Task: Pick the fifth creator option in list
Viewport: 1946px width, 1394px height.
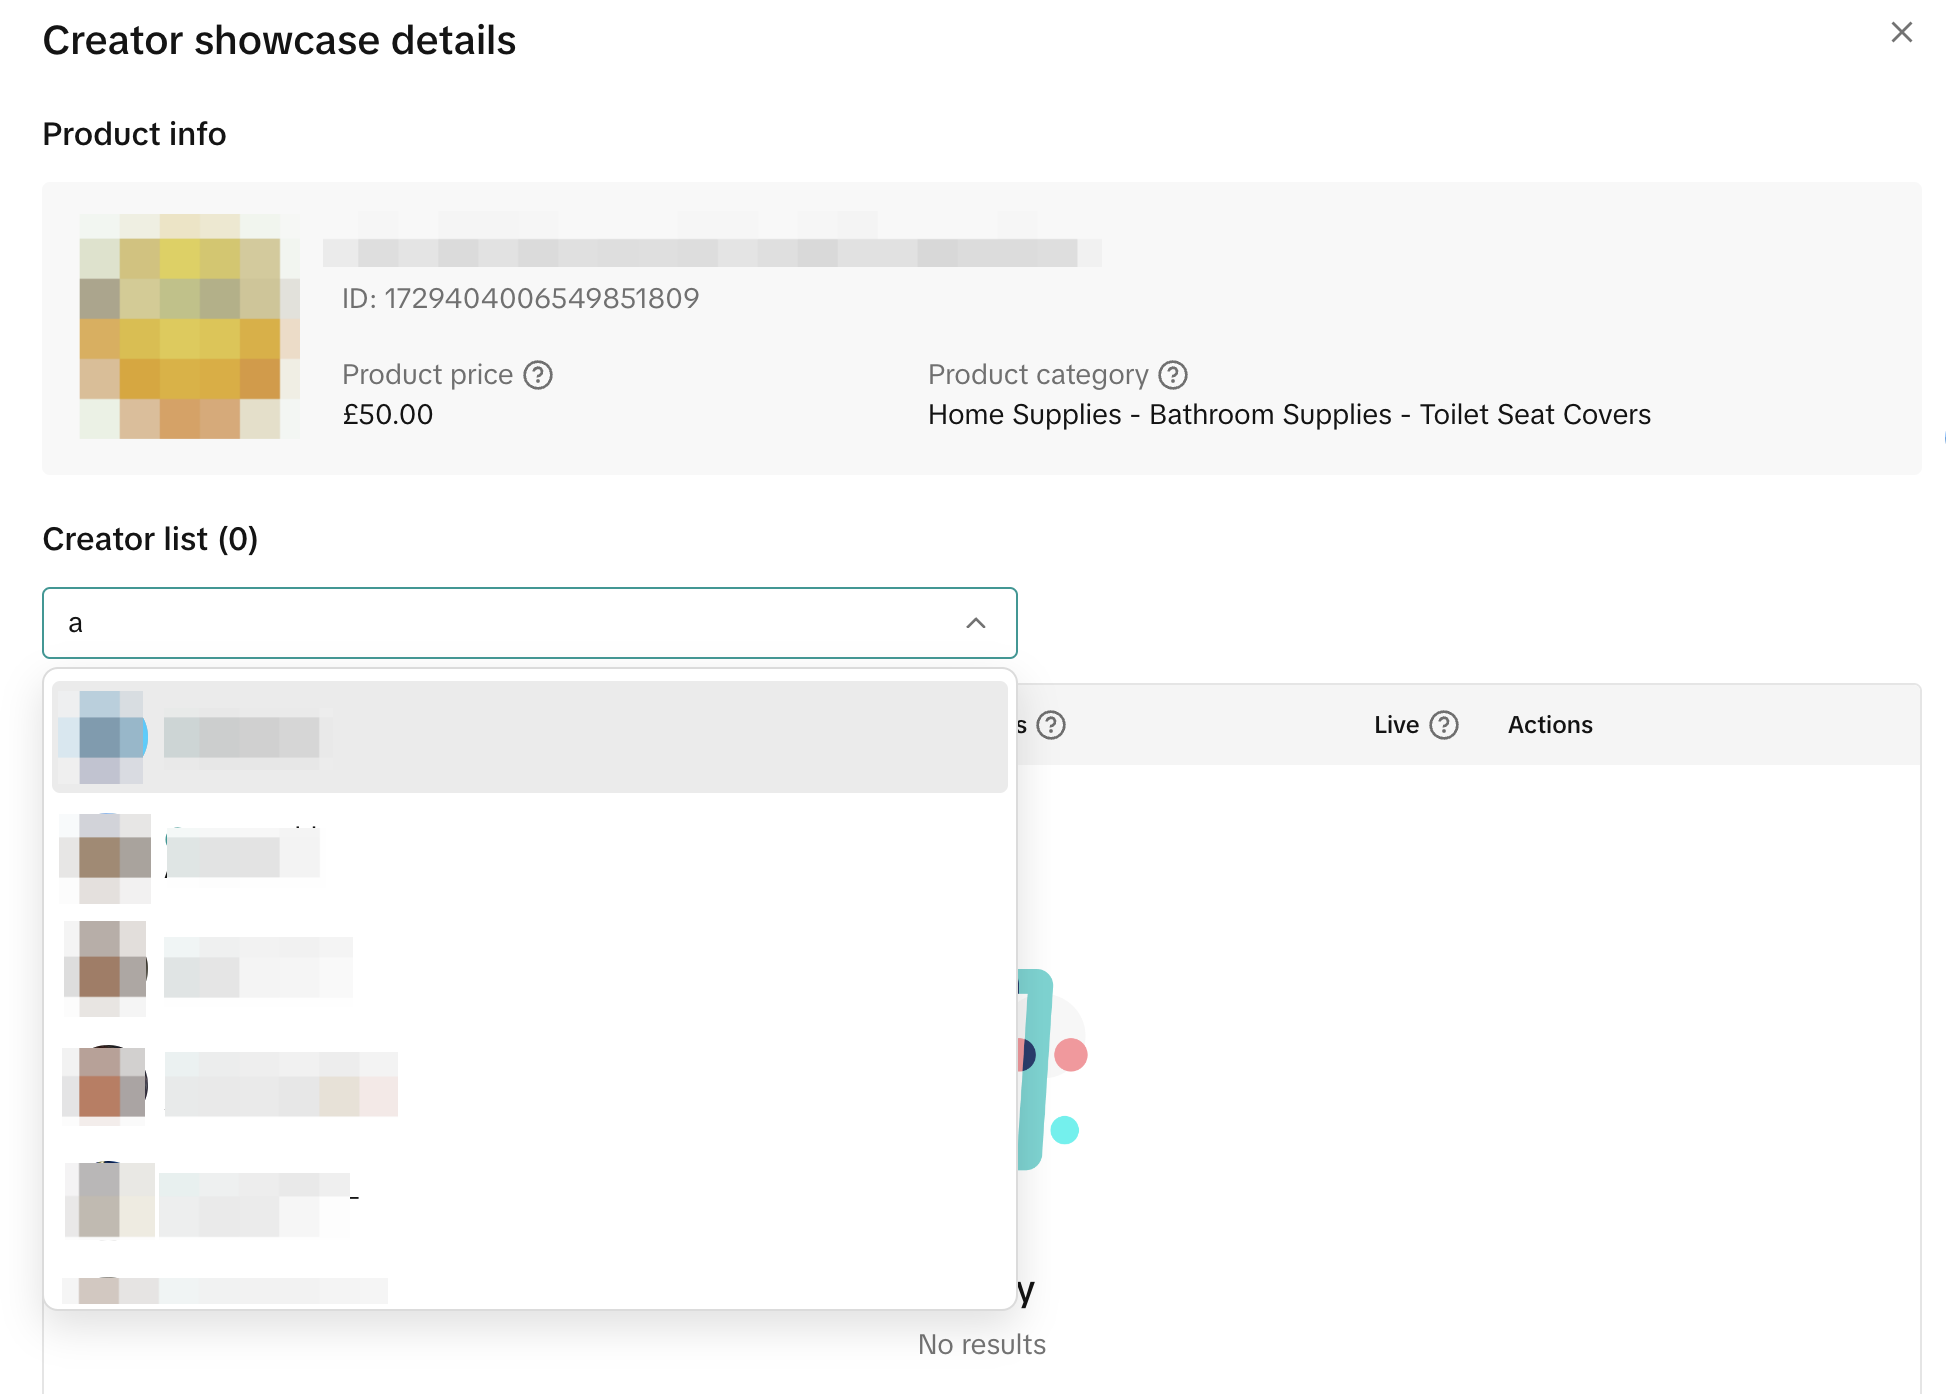Action: click(x=530, y=1199)
